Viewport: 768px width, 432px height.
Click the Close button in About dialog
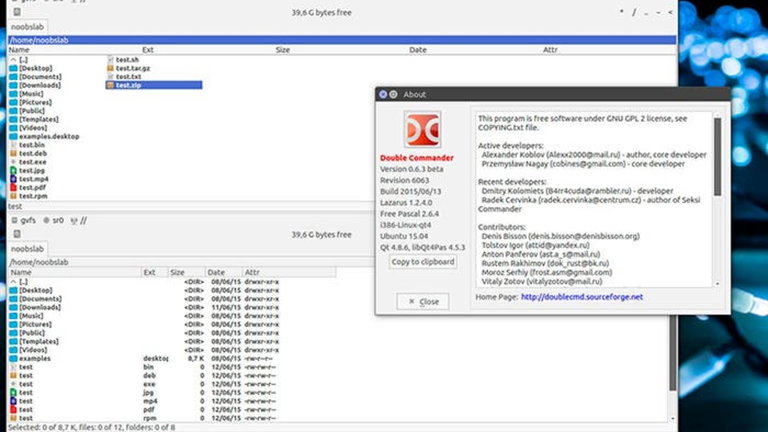click(423, 302)
